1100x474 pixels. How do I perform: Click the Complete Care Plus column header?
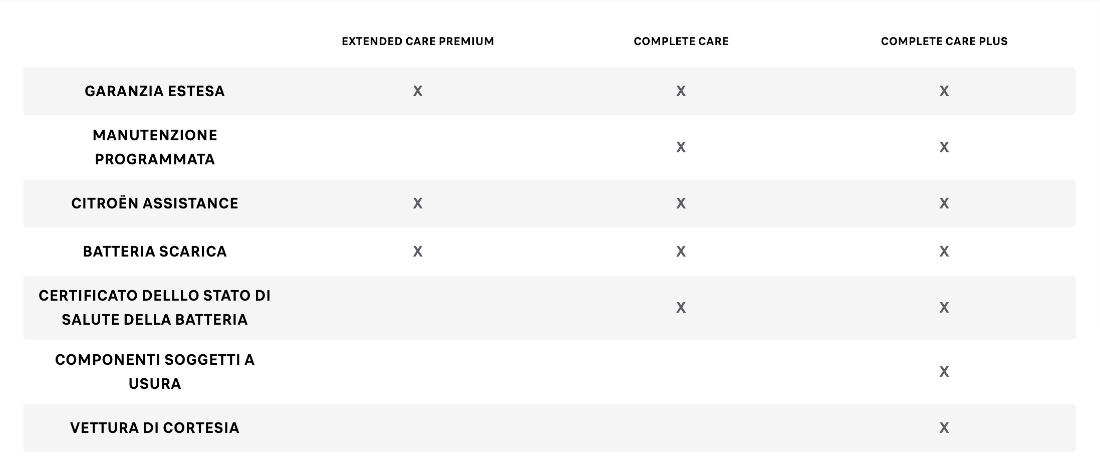[x=944, y=41]
